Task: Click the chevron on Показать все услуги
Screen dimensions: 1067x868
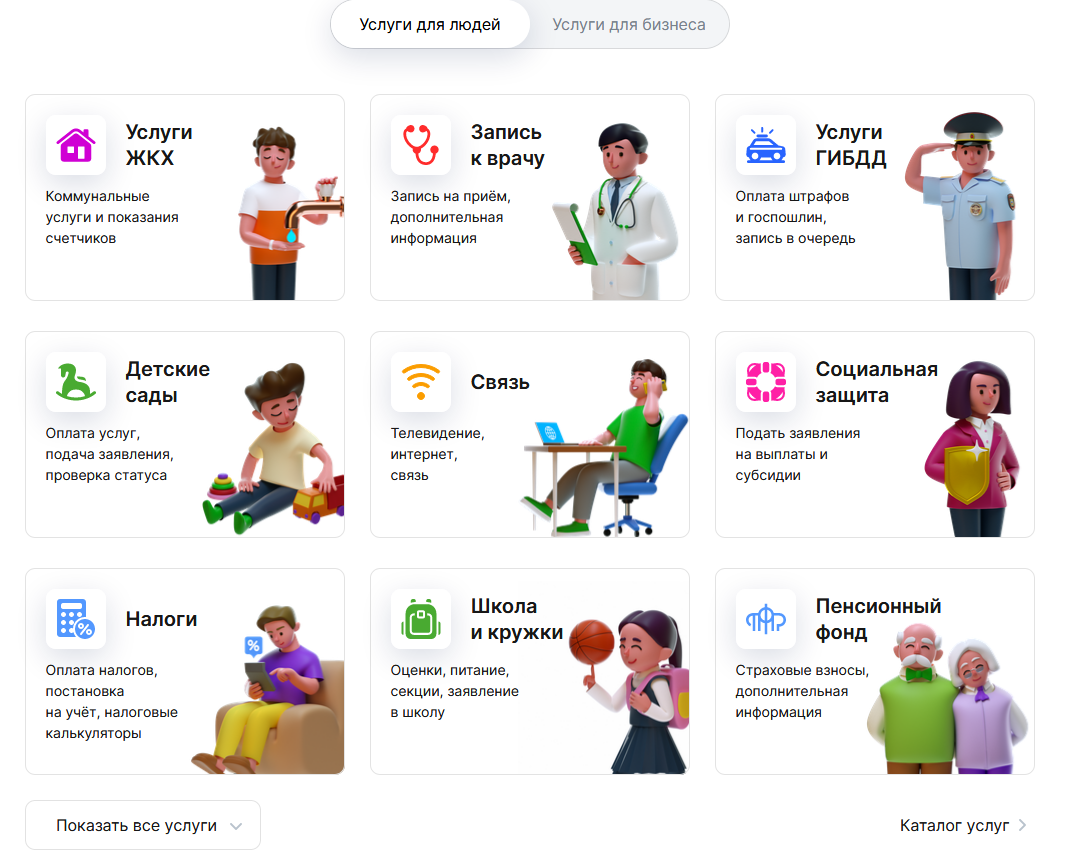Action: (236, 827)
